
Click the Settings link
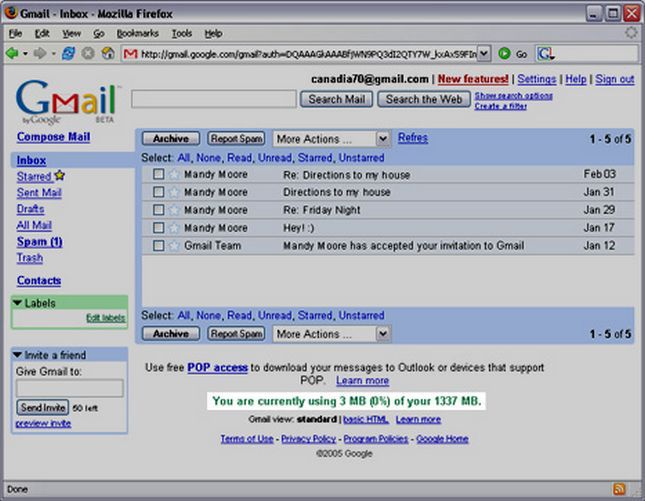pos(537,79)
